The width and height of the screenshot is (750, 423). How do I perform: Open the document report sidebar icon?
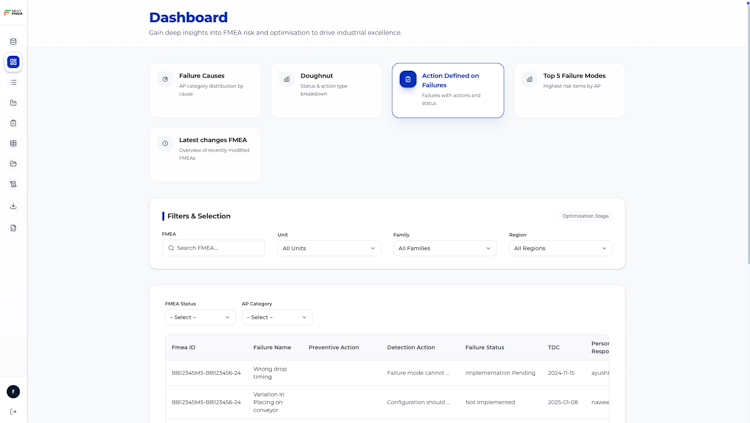(13, 228)
